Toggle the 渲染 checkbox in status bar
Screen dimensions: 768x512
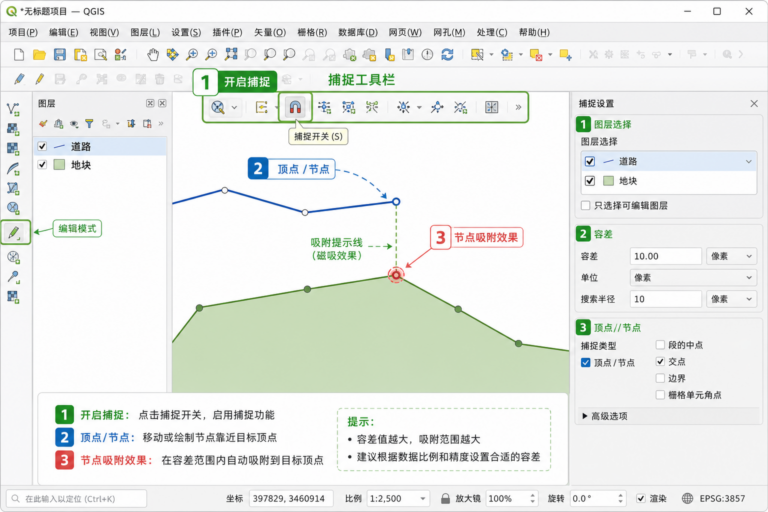pyautogui.click(x=641, y=498)
